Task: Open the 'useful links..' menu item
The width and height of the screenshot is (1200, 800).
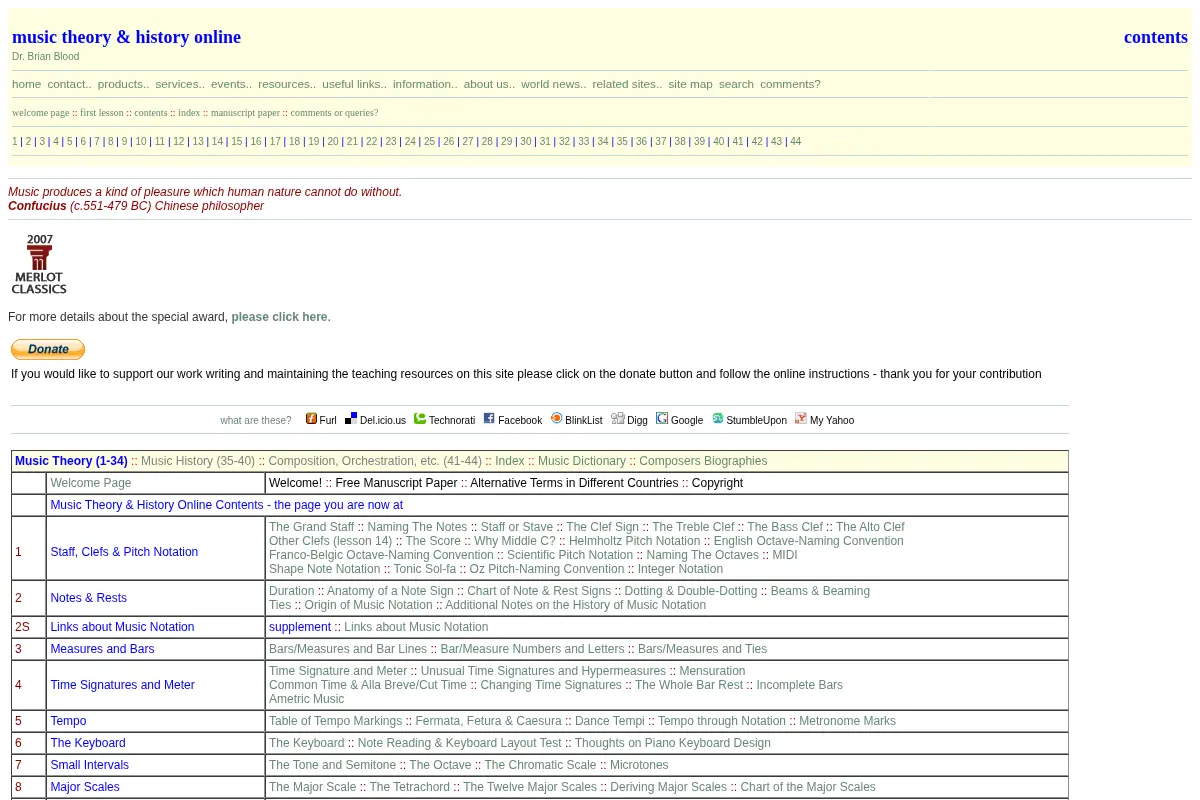Action: click(x=354, y=84)
